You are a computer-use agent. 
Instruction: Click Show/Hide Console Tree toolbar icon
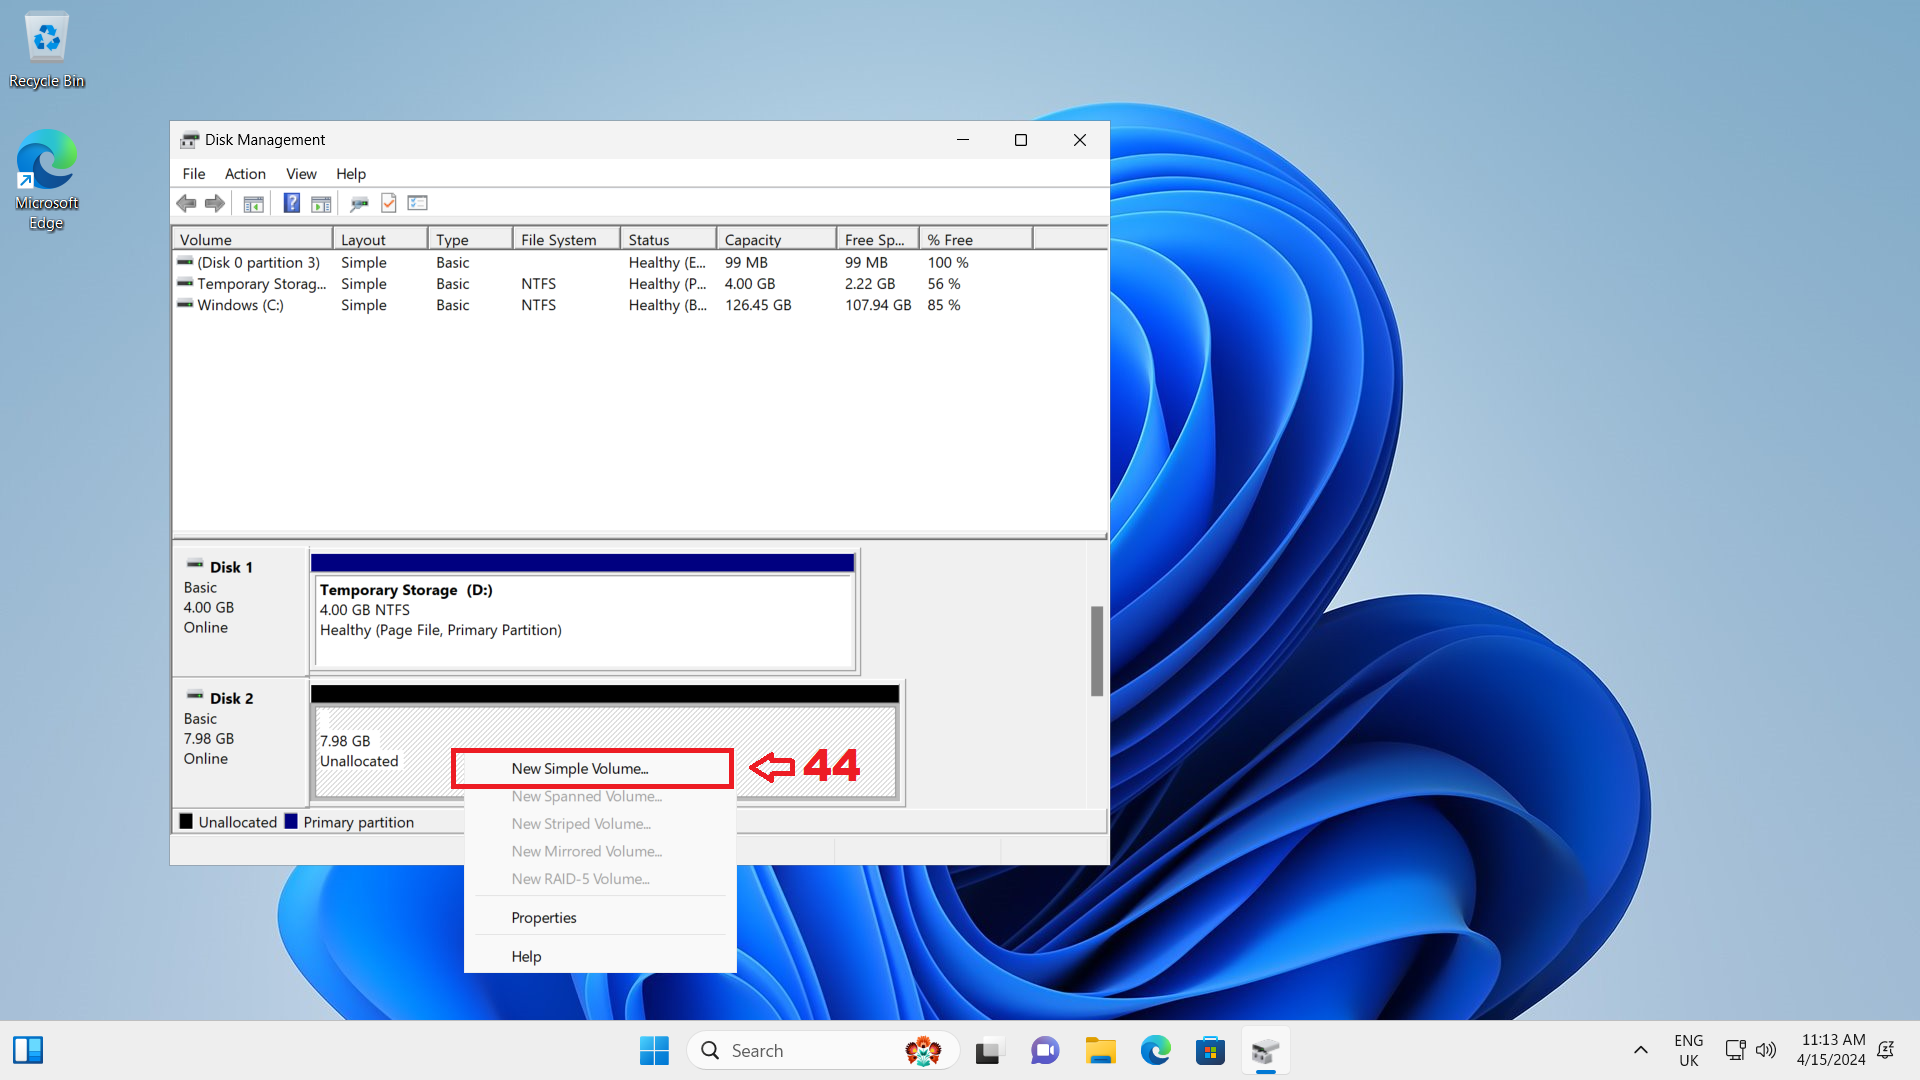(254, 203)
